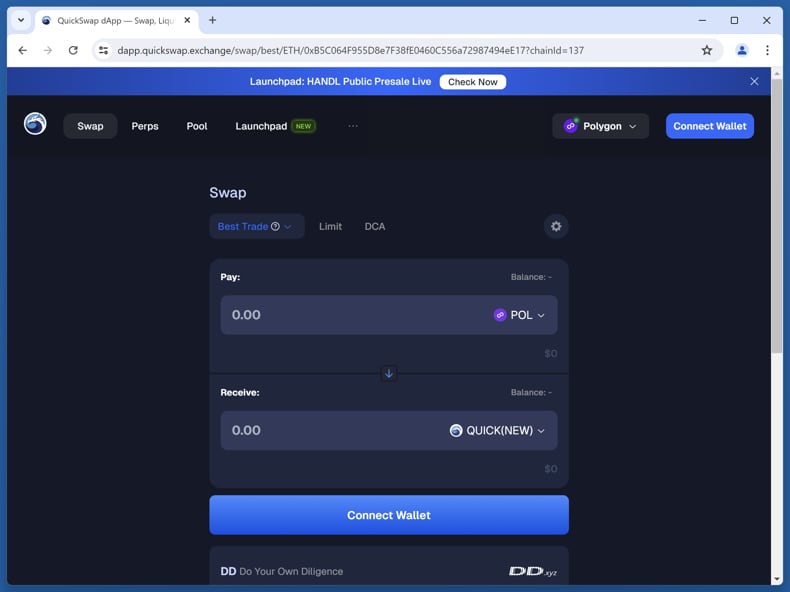Click the swap direction arrow between Pay and Receive
The width and height of the screenshot is (790, 592).
coord(389,373)
